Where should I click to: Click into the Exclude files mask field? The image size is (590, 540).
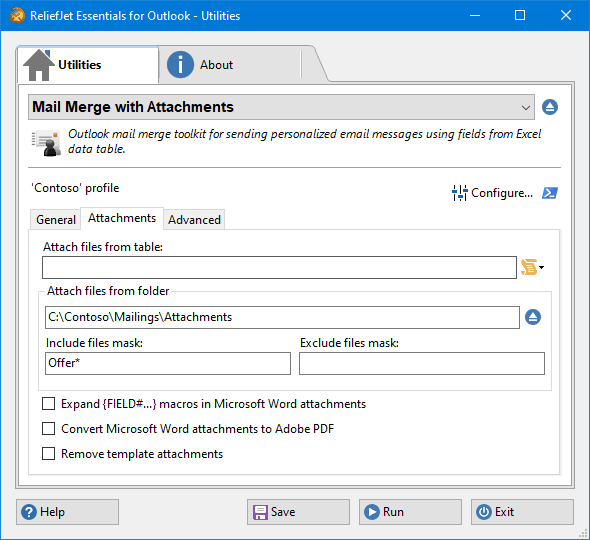[x=422, y=364]
